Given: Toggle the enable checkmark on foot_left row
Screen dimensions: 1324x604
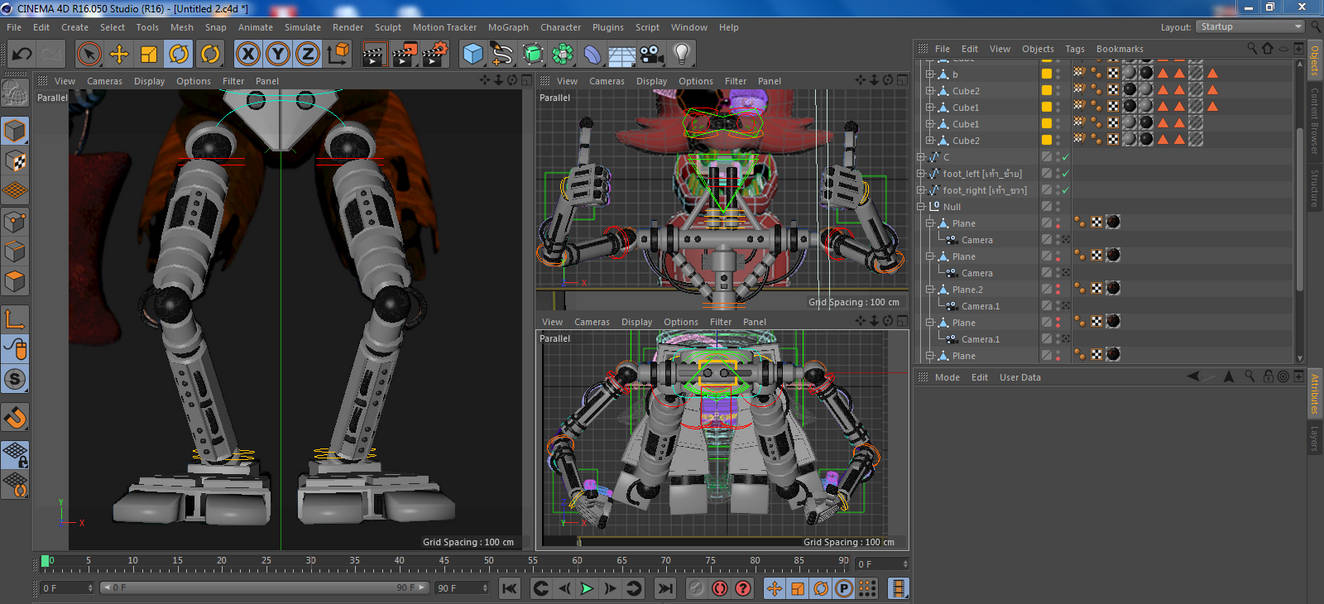Looking at the screenshot, I should point(1065,174).
